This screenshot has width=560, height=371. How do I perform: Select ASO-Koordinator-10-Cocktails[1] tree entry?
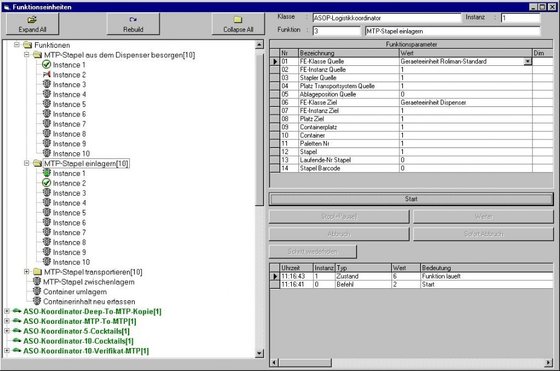78,341
